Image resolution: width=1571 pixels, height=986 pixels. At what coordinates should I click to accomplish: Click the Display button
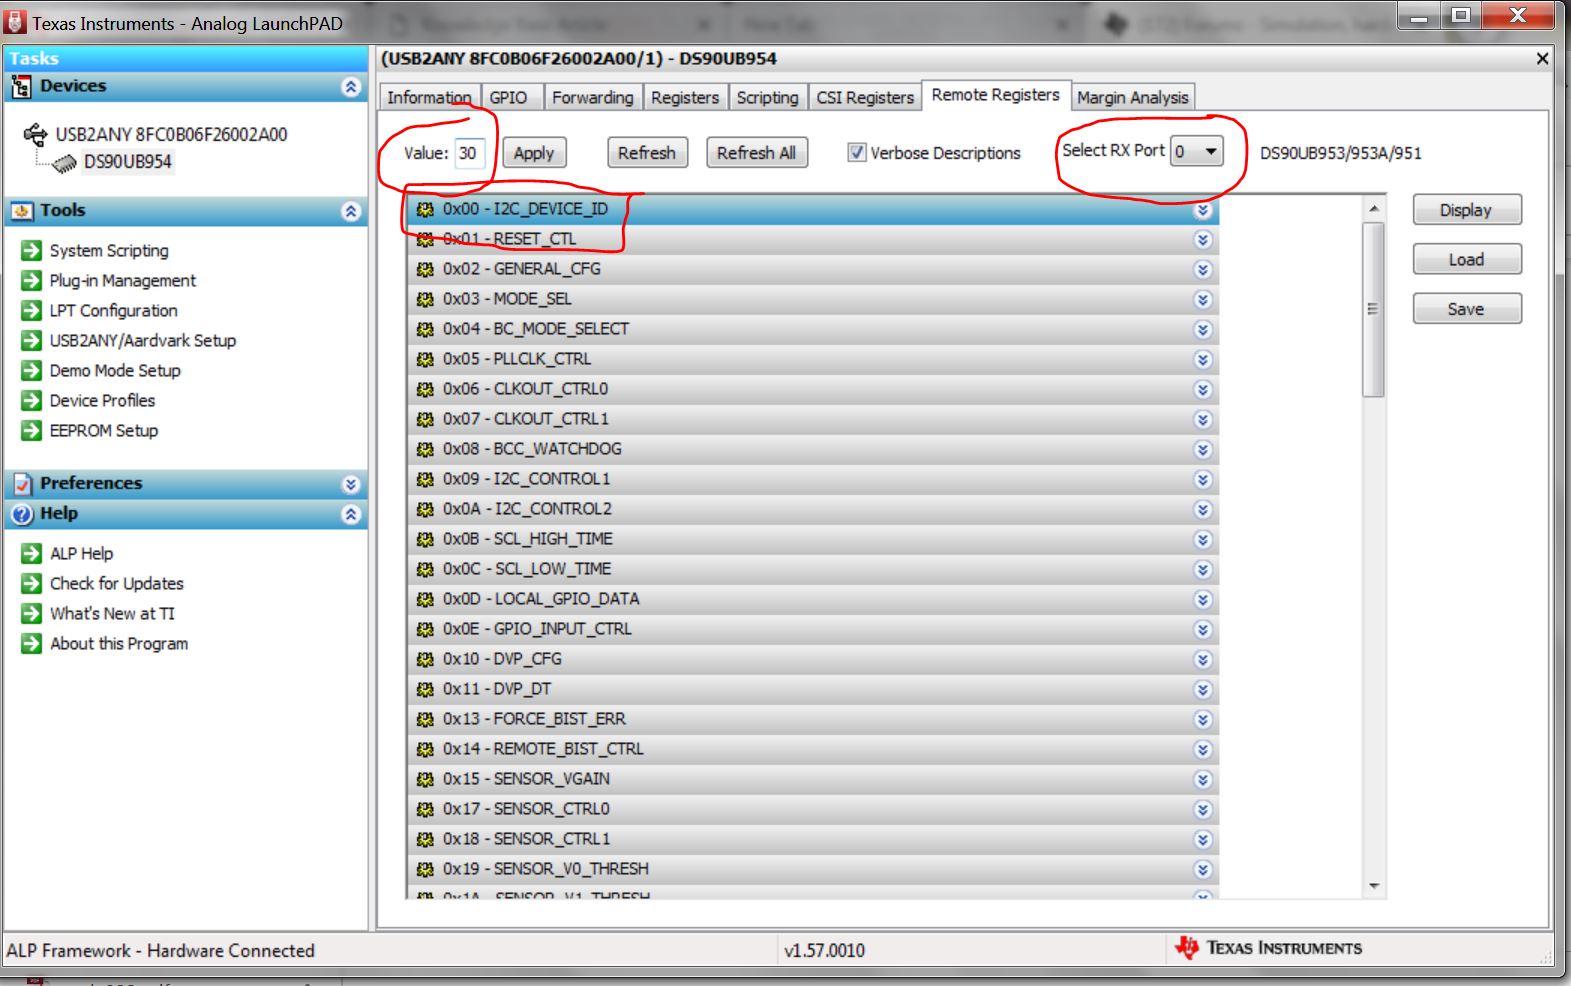(x=1467, y=210)
